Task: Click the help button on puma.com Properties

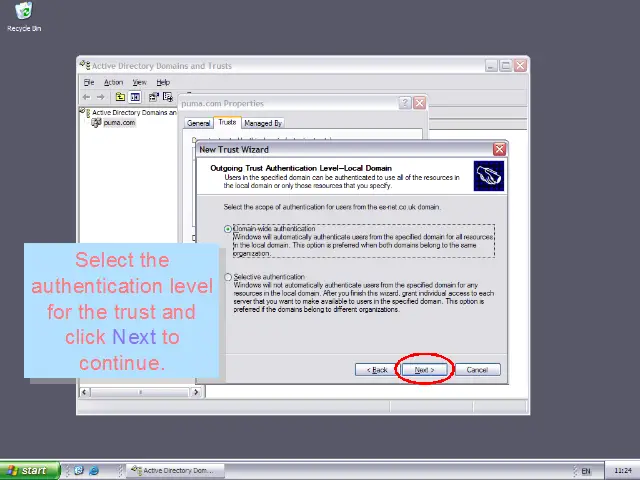Action: [404, 103]
